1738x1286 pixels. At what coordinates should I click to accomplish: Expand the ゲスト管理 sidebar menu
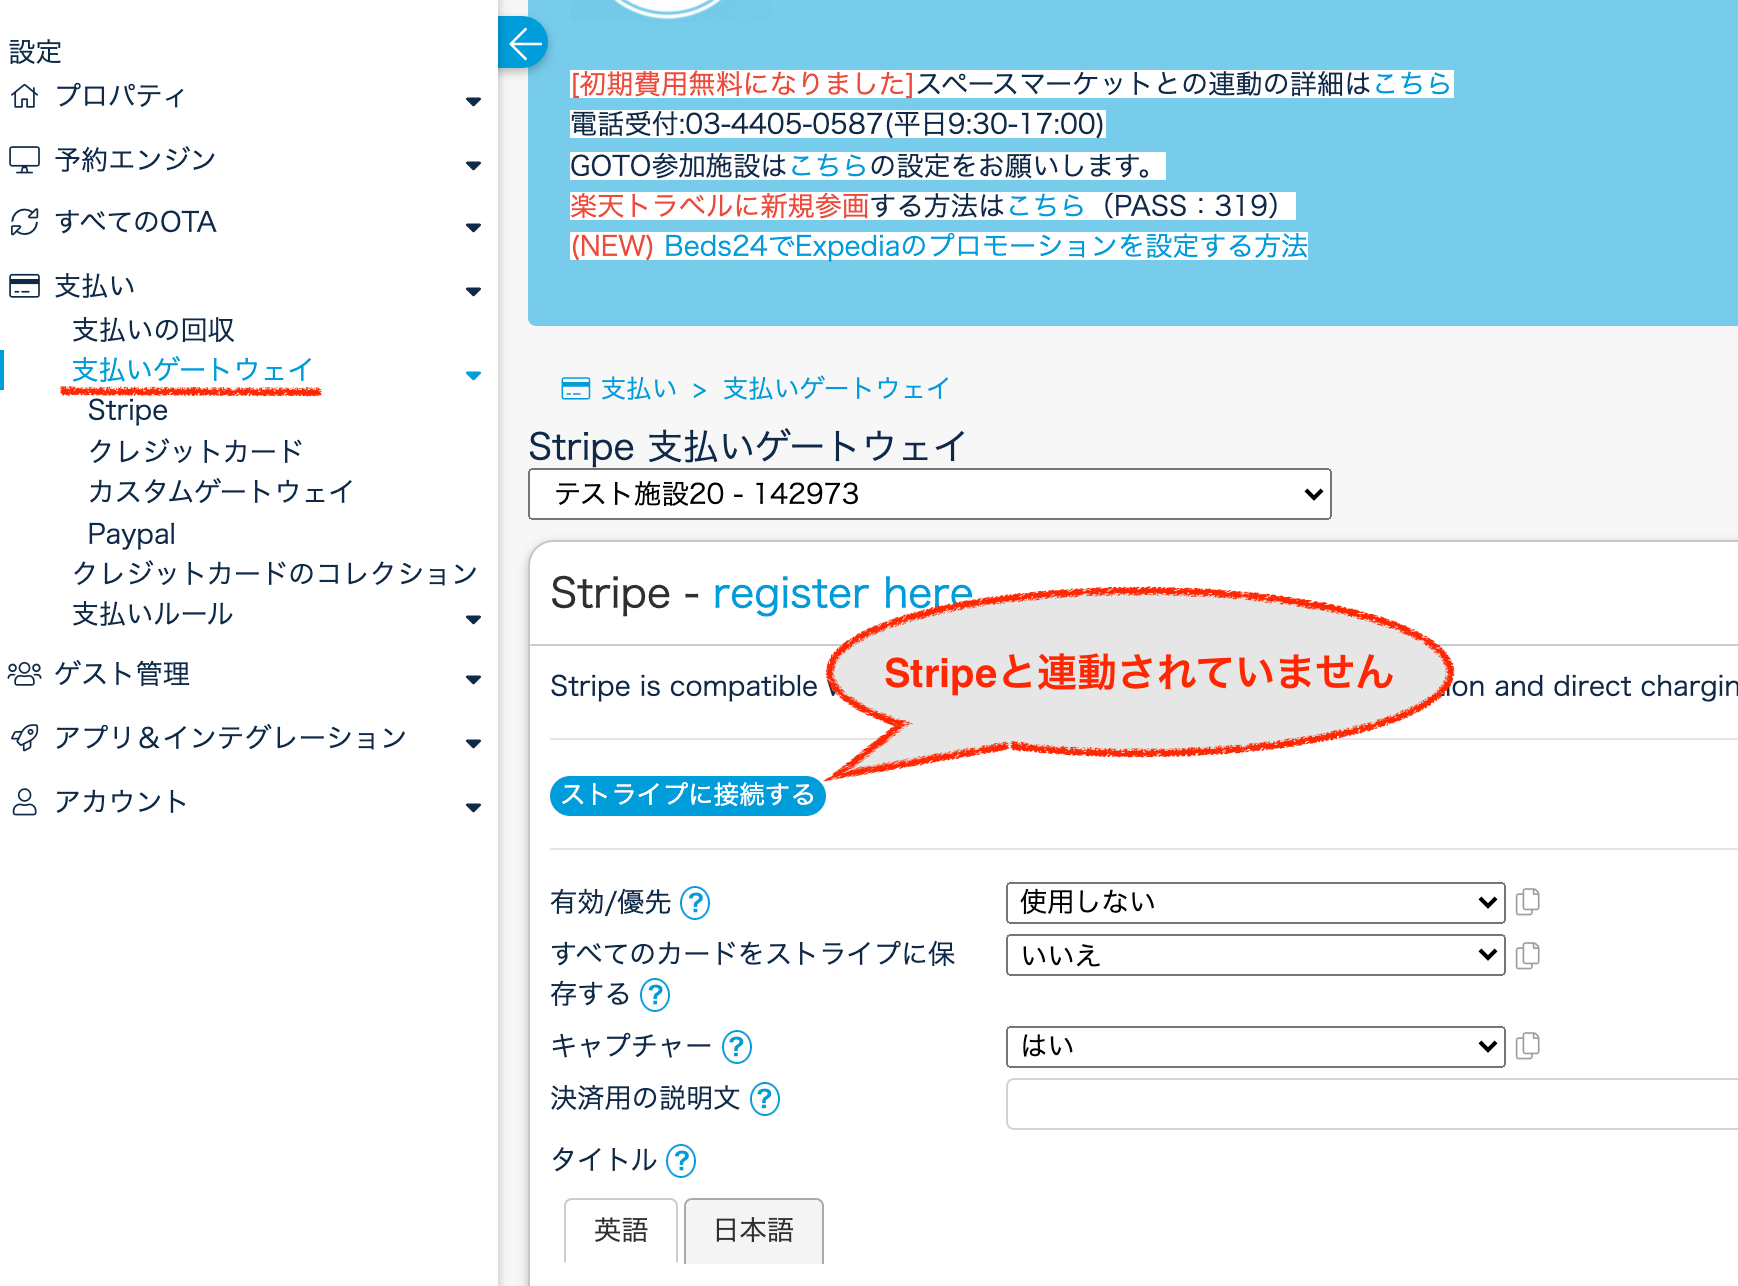pos(122,675)
